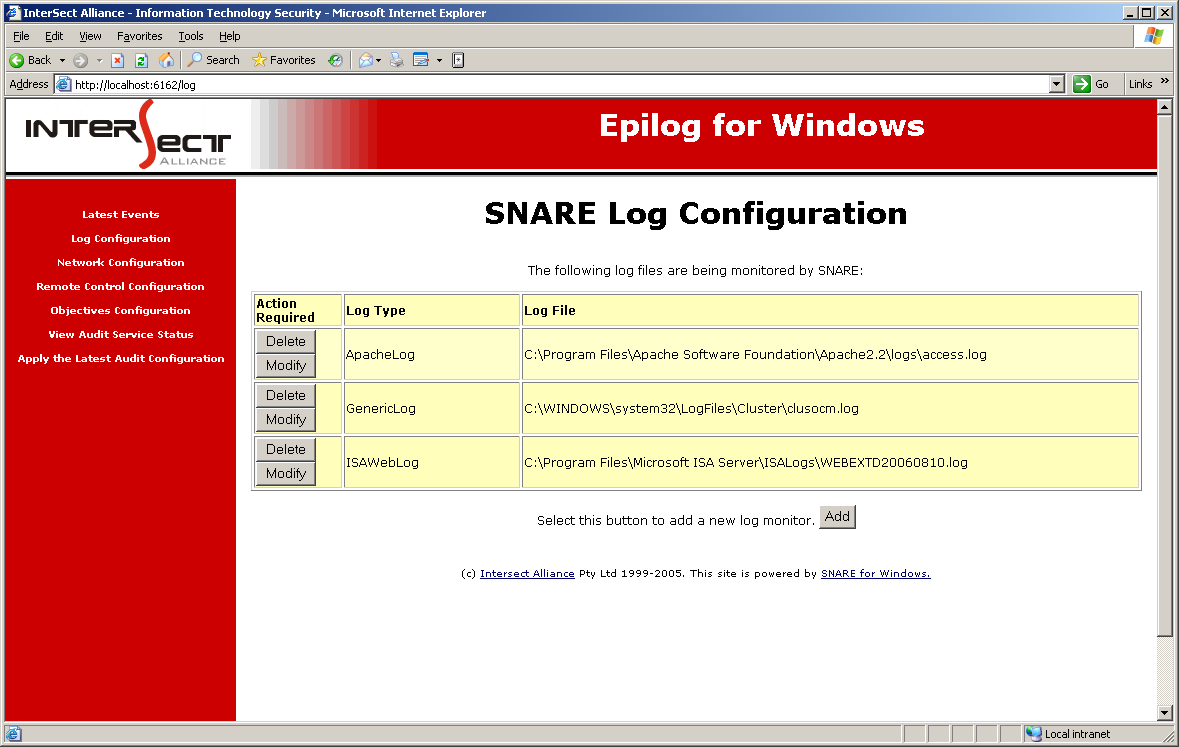The width and height of the screenshot is (1179, 747).
Task: Click the Log Type column header
Action: 432,311
